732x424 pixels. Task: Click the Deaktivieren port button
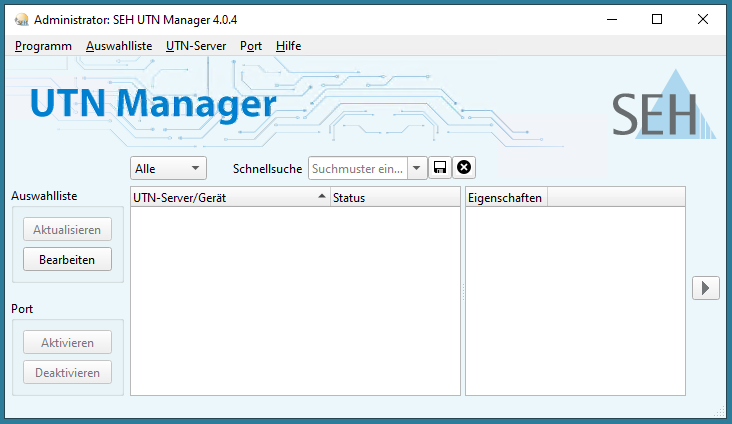(x=67, y=372)
